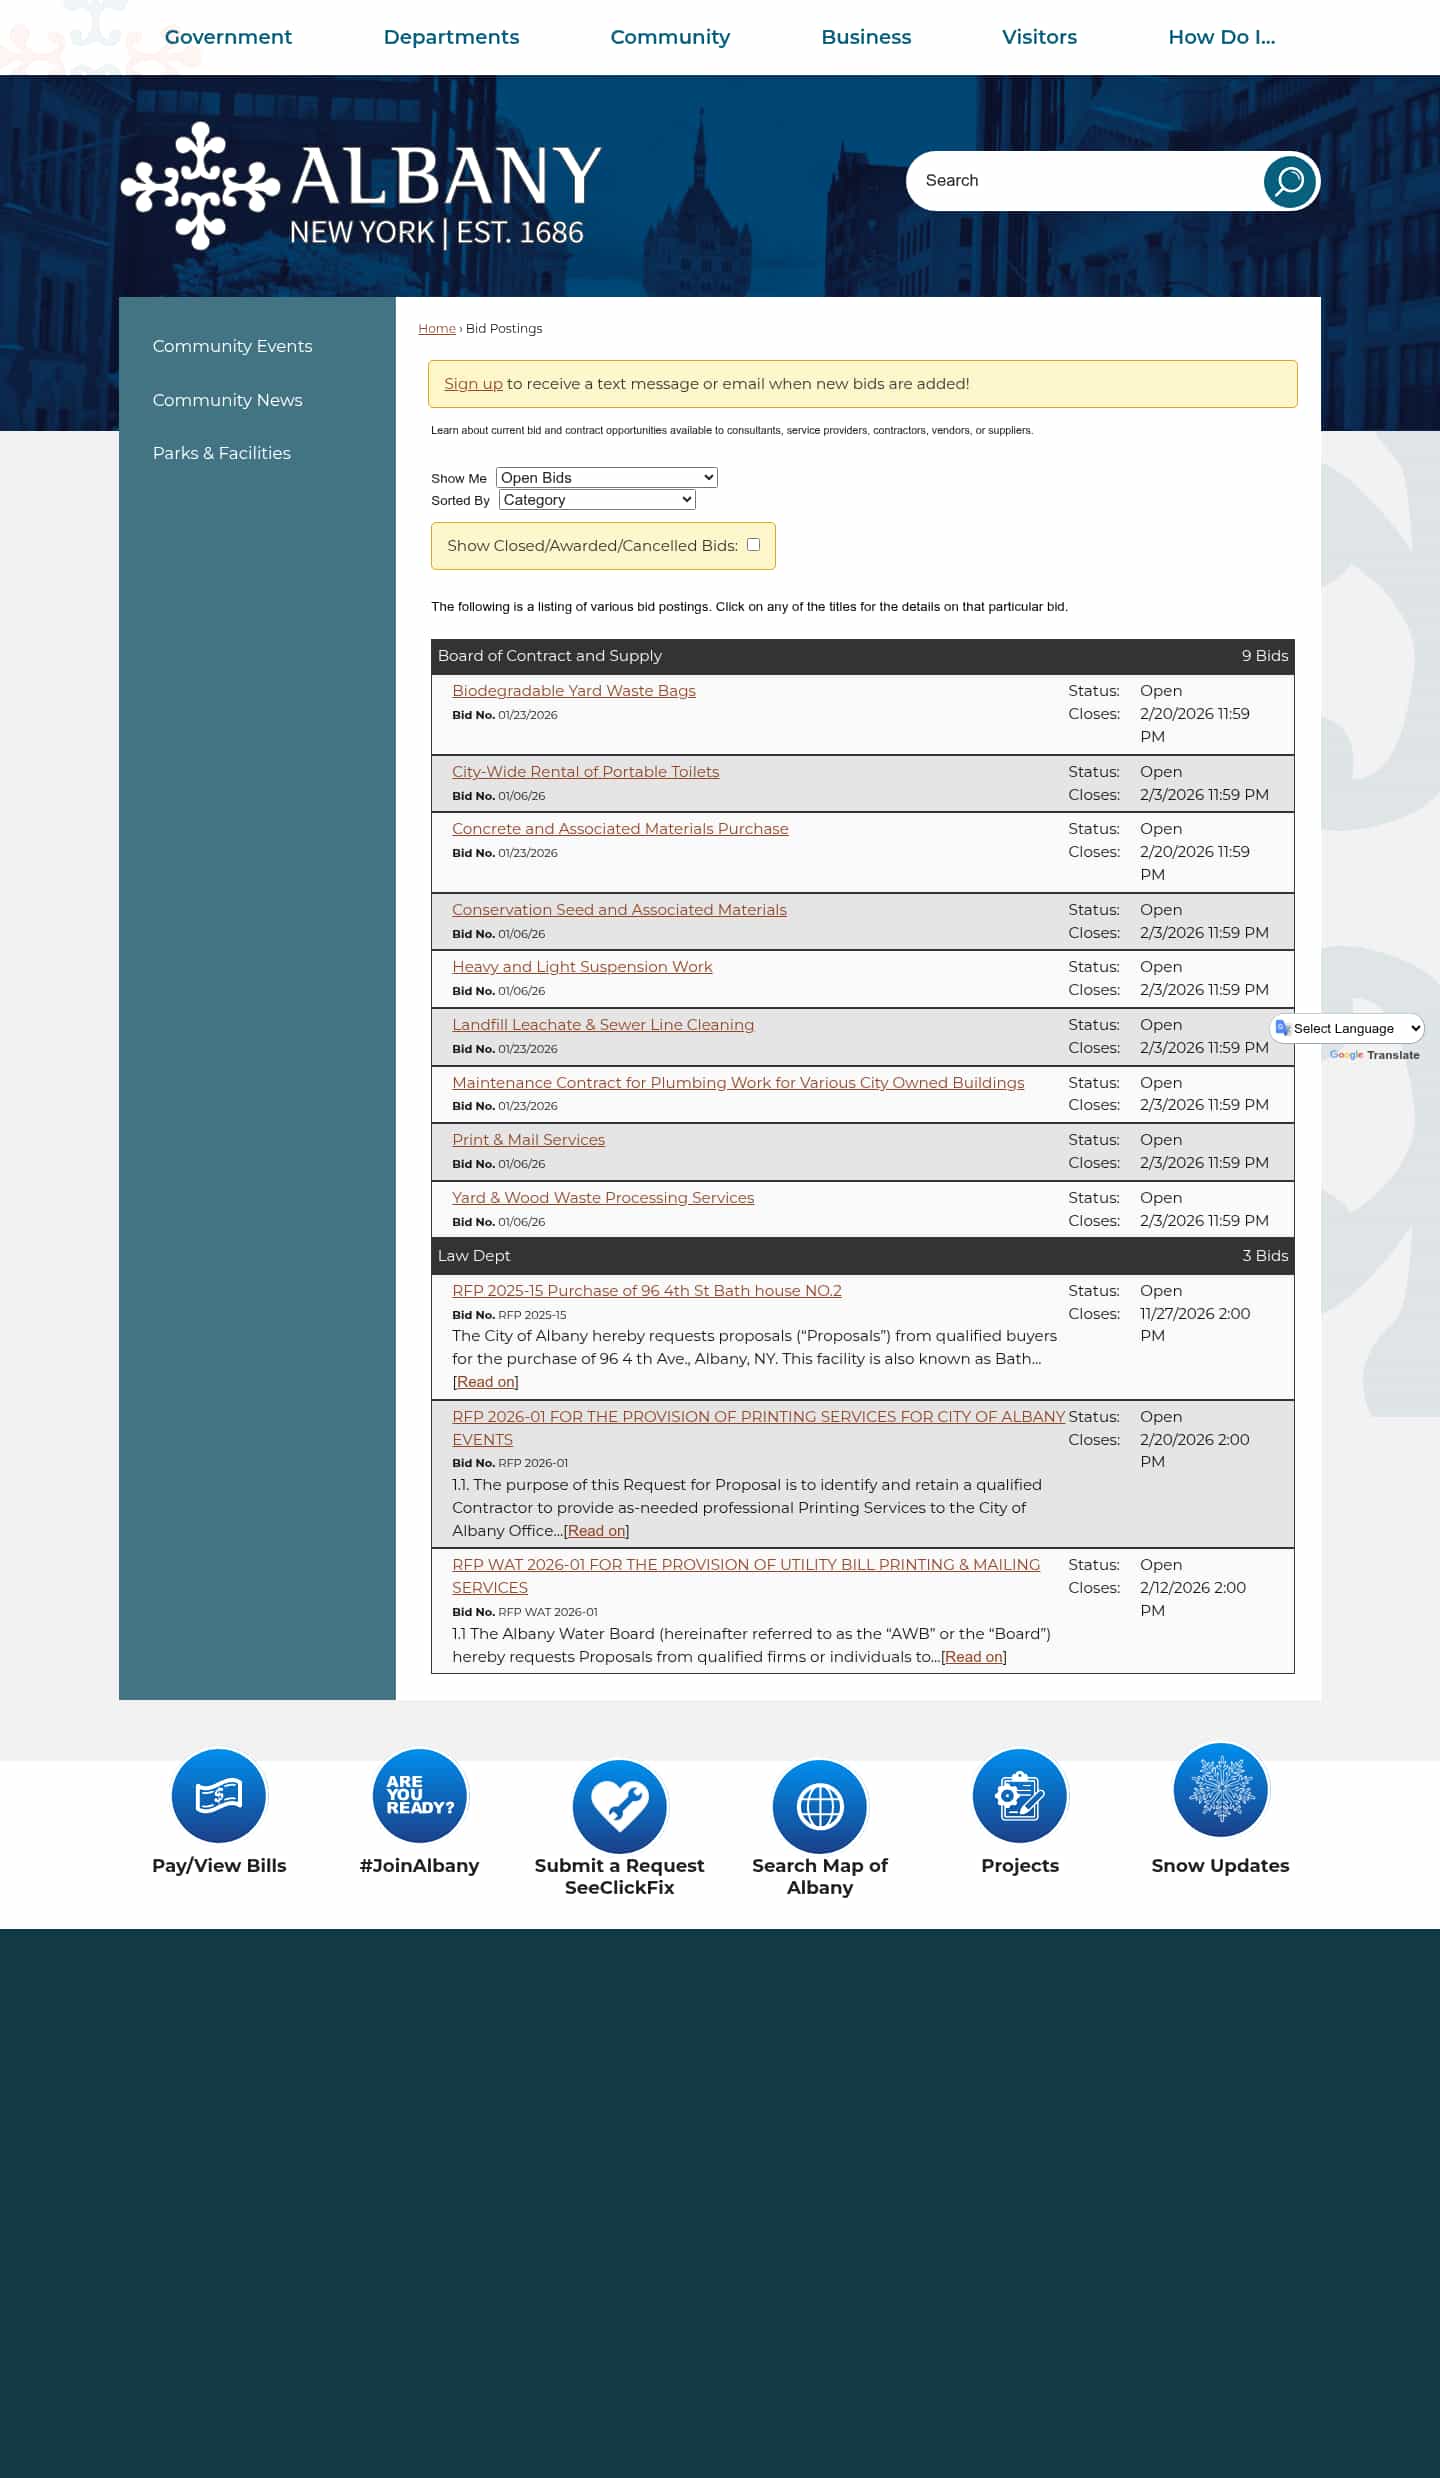Open Landfill Leachate & Sewer Line Cleaning bid

[603, 1025]
